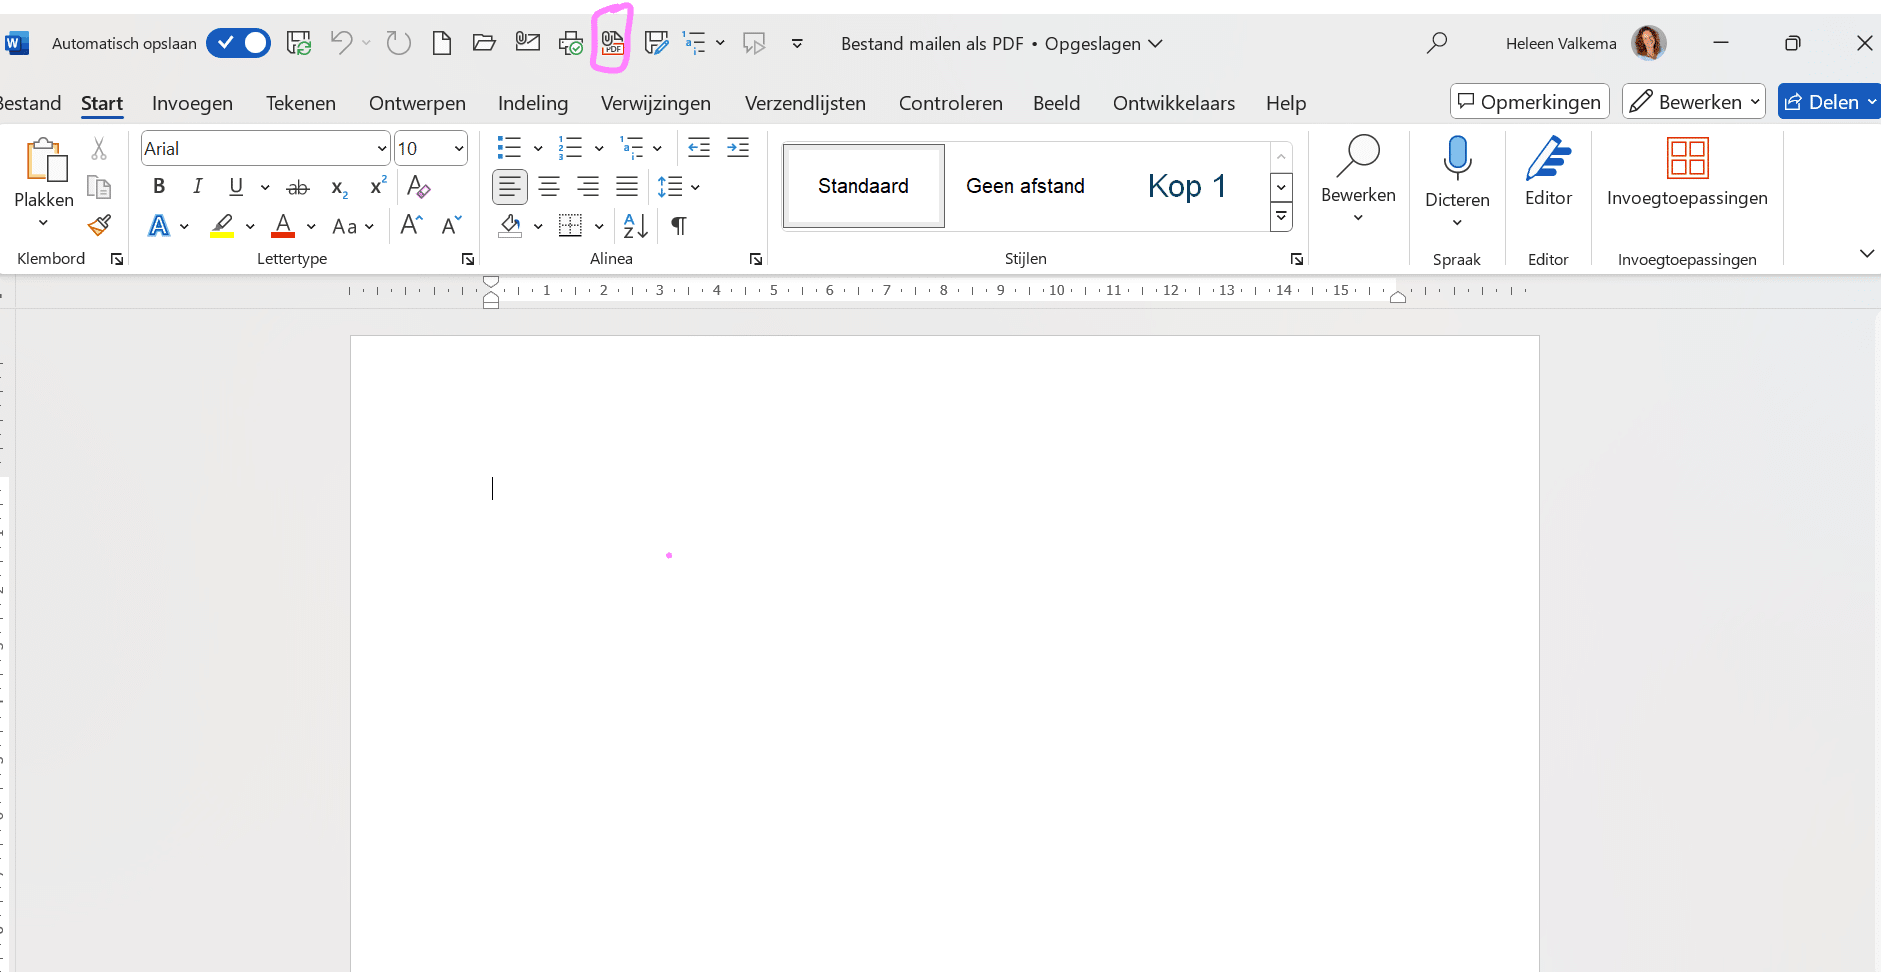1881x972 pixels.
Task: Show paragraph marks with the pilcrow icon
Action: point(679,226)
